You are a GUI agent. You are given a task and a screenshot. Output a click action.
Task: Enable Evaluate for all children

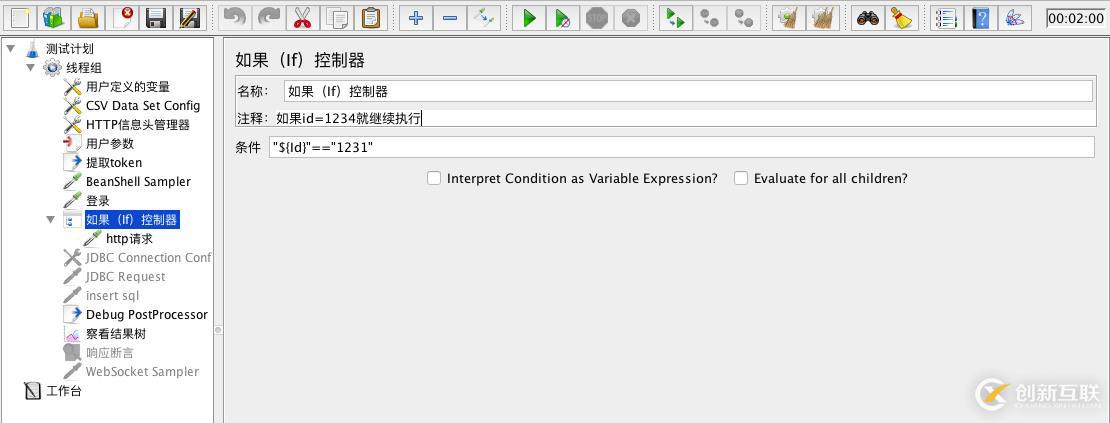click(740, 178)
